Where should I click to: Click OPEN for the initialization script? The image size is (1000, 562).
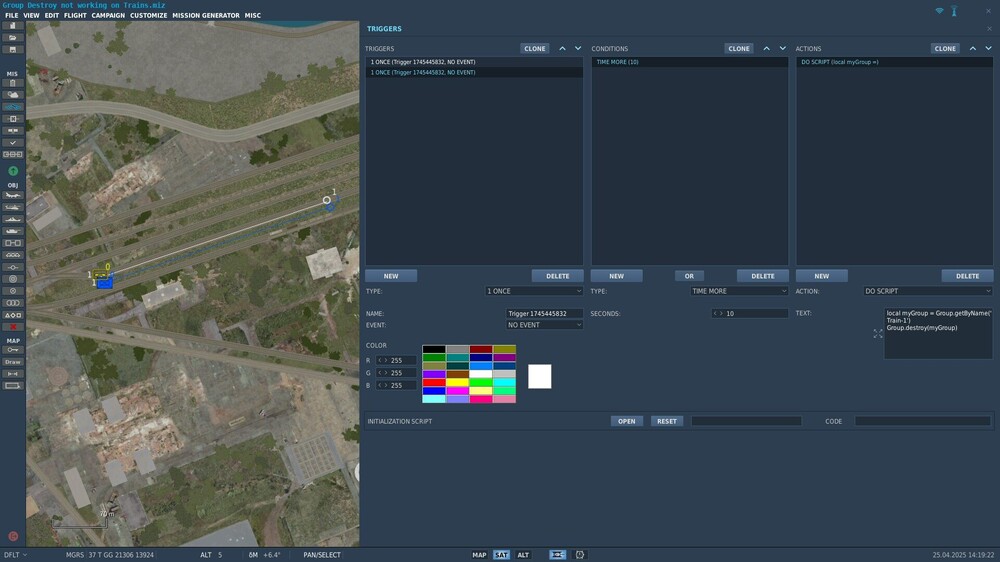click(x=626, y=421)
